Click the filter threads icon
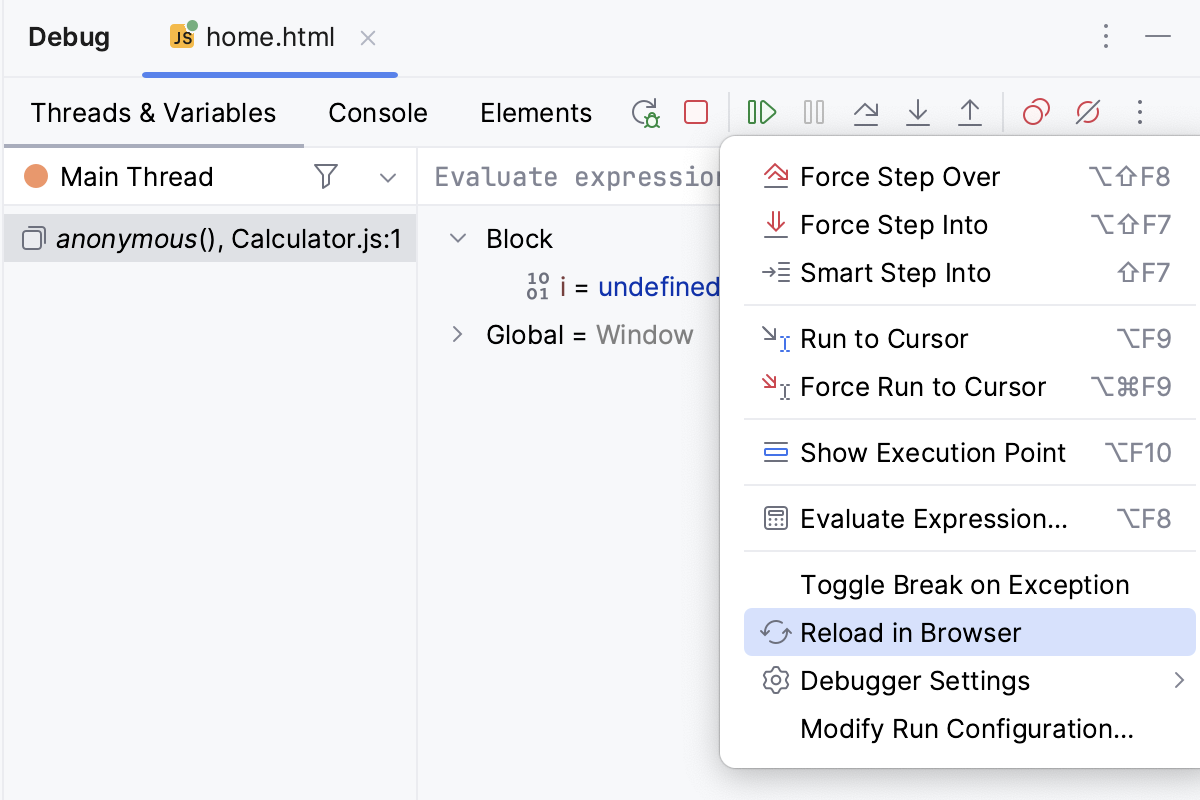Viewport: 1200px width, 800px height. tap(326, 176)
